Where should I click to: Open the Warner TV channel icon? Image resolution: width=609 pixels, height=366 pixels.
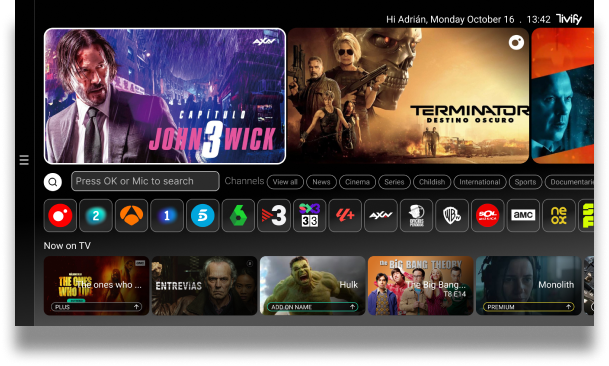pyautogui.click(x=452, y=216)
